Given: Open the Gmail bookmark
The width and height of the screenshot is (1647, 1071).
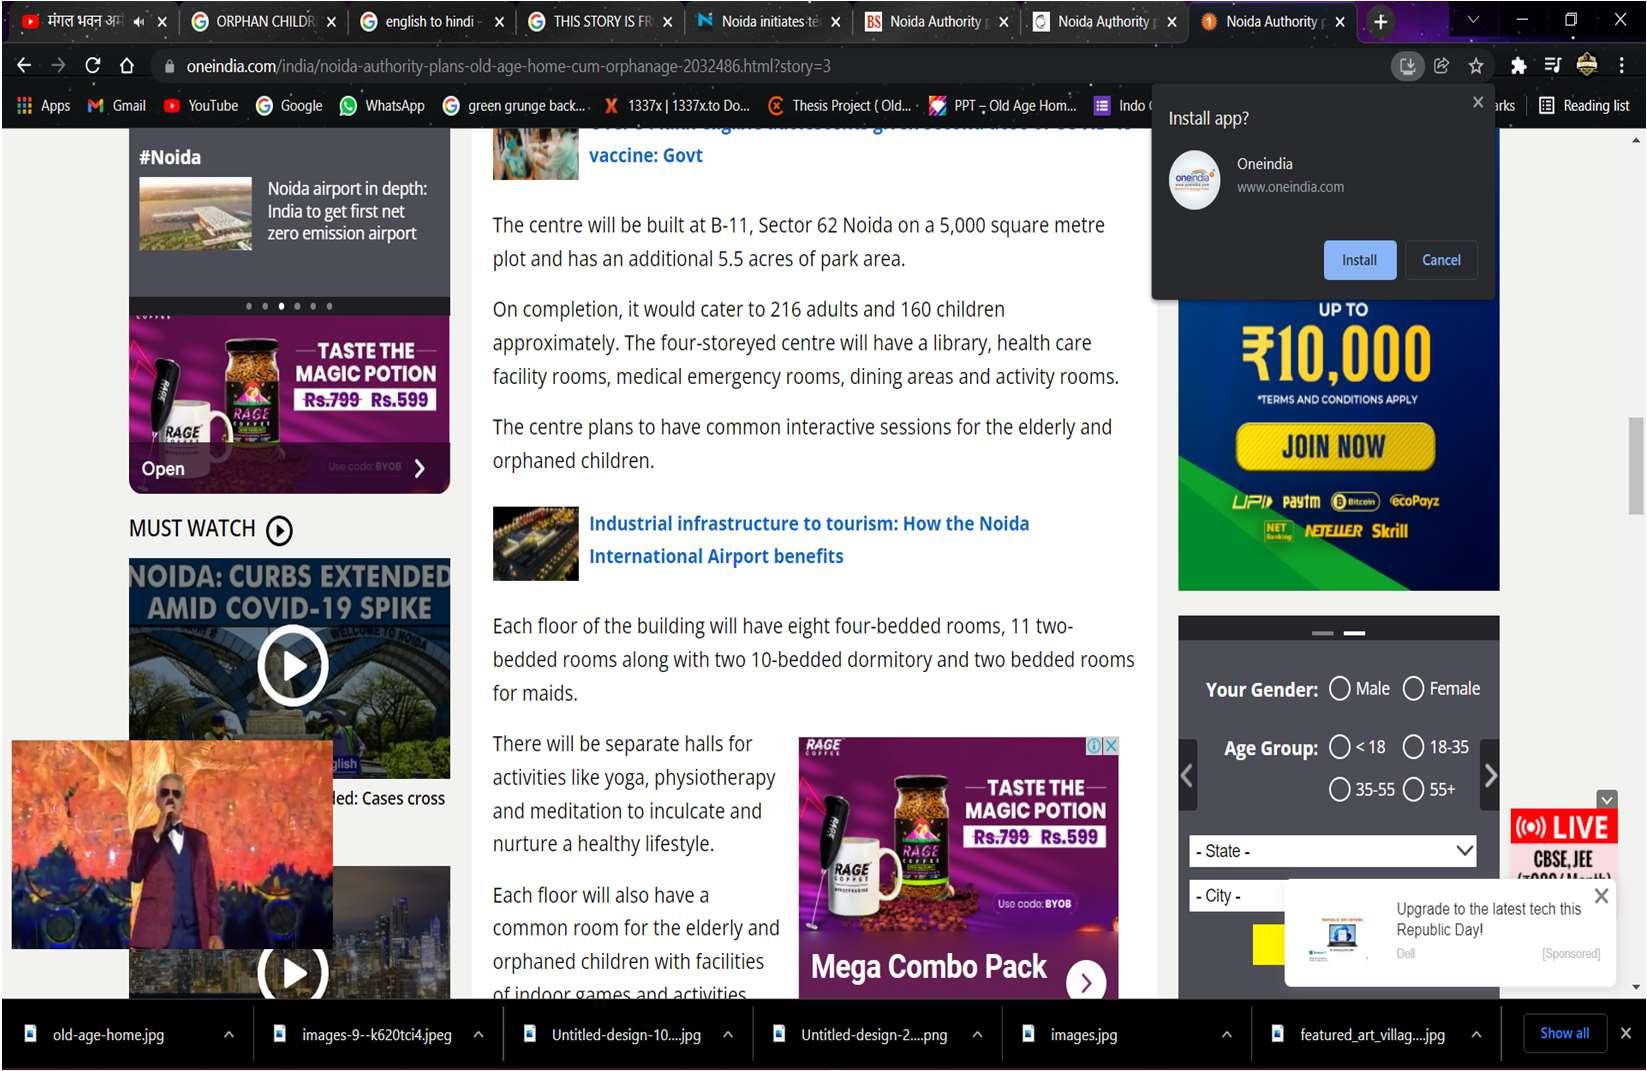Looking at the screenshot, I should click(x=117, y=105).
